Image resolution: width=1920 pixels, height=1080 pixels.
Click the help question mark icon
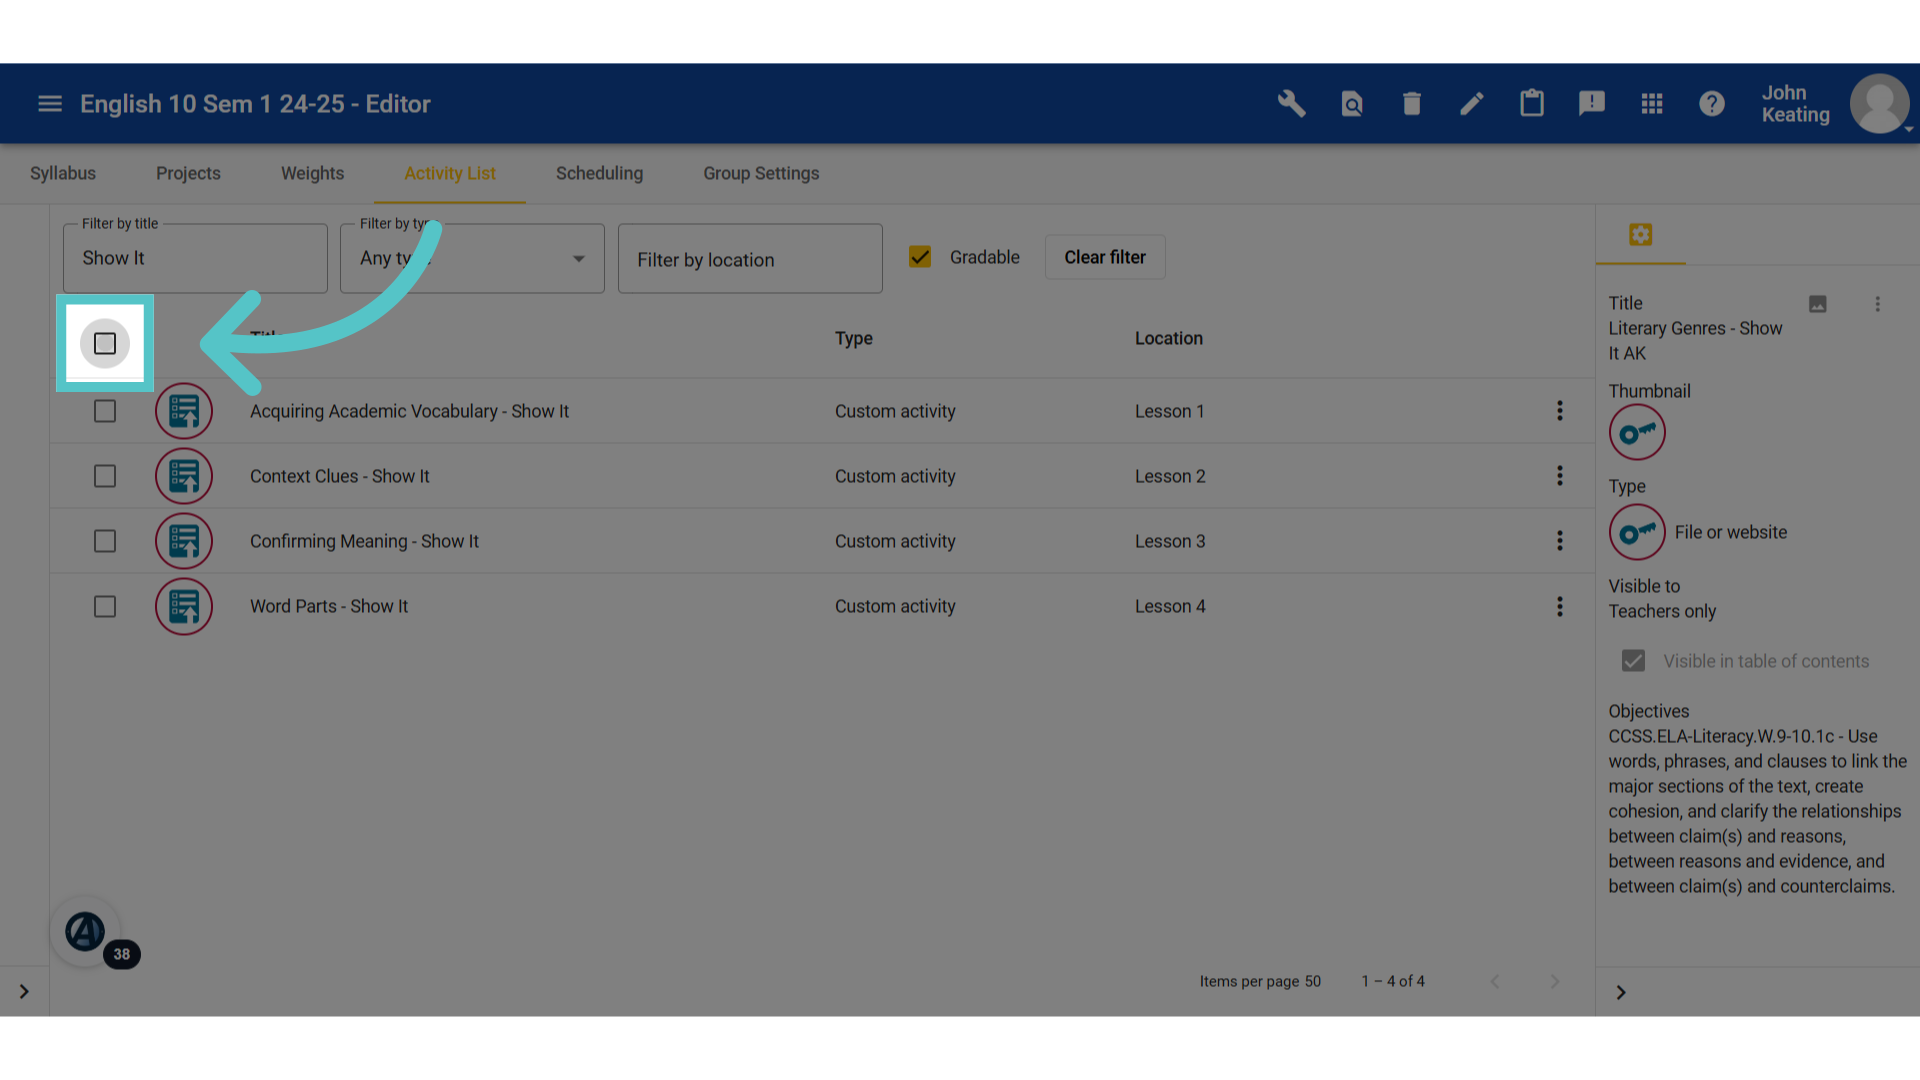click(x=1711, y=103)
